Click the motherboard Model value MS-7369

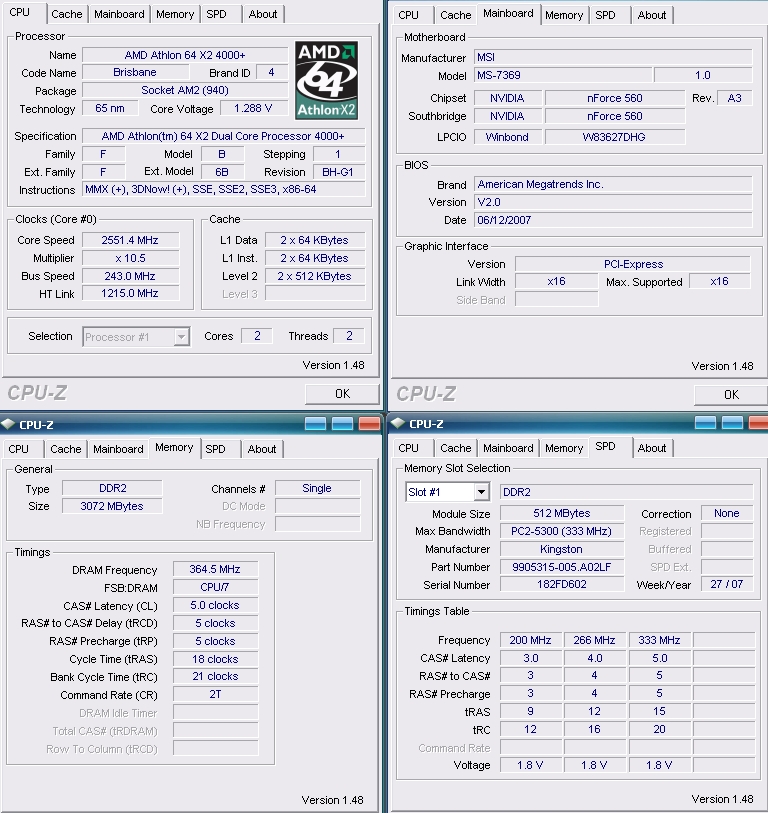point(563,75)
